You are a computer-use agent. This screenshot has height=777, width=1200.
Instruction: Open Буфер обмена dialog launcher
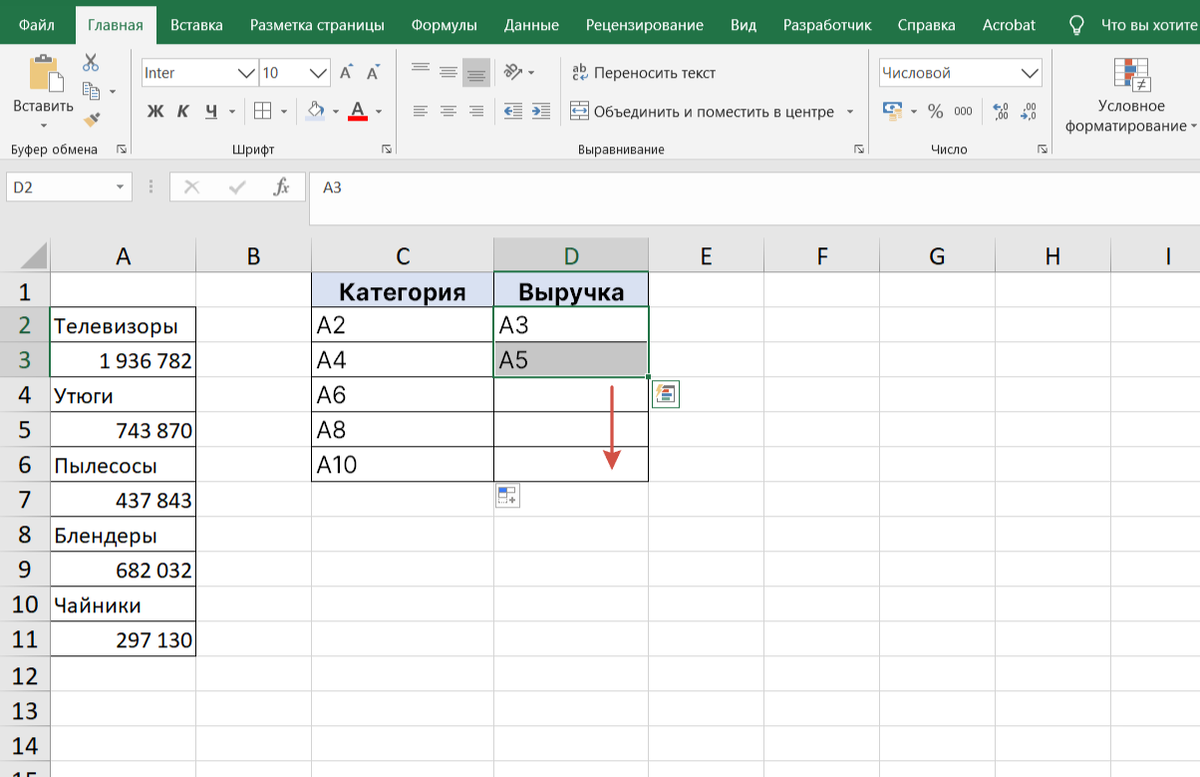click(x=122, y=149)
